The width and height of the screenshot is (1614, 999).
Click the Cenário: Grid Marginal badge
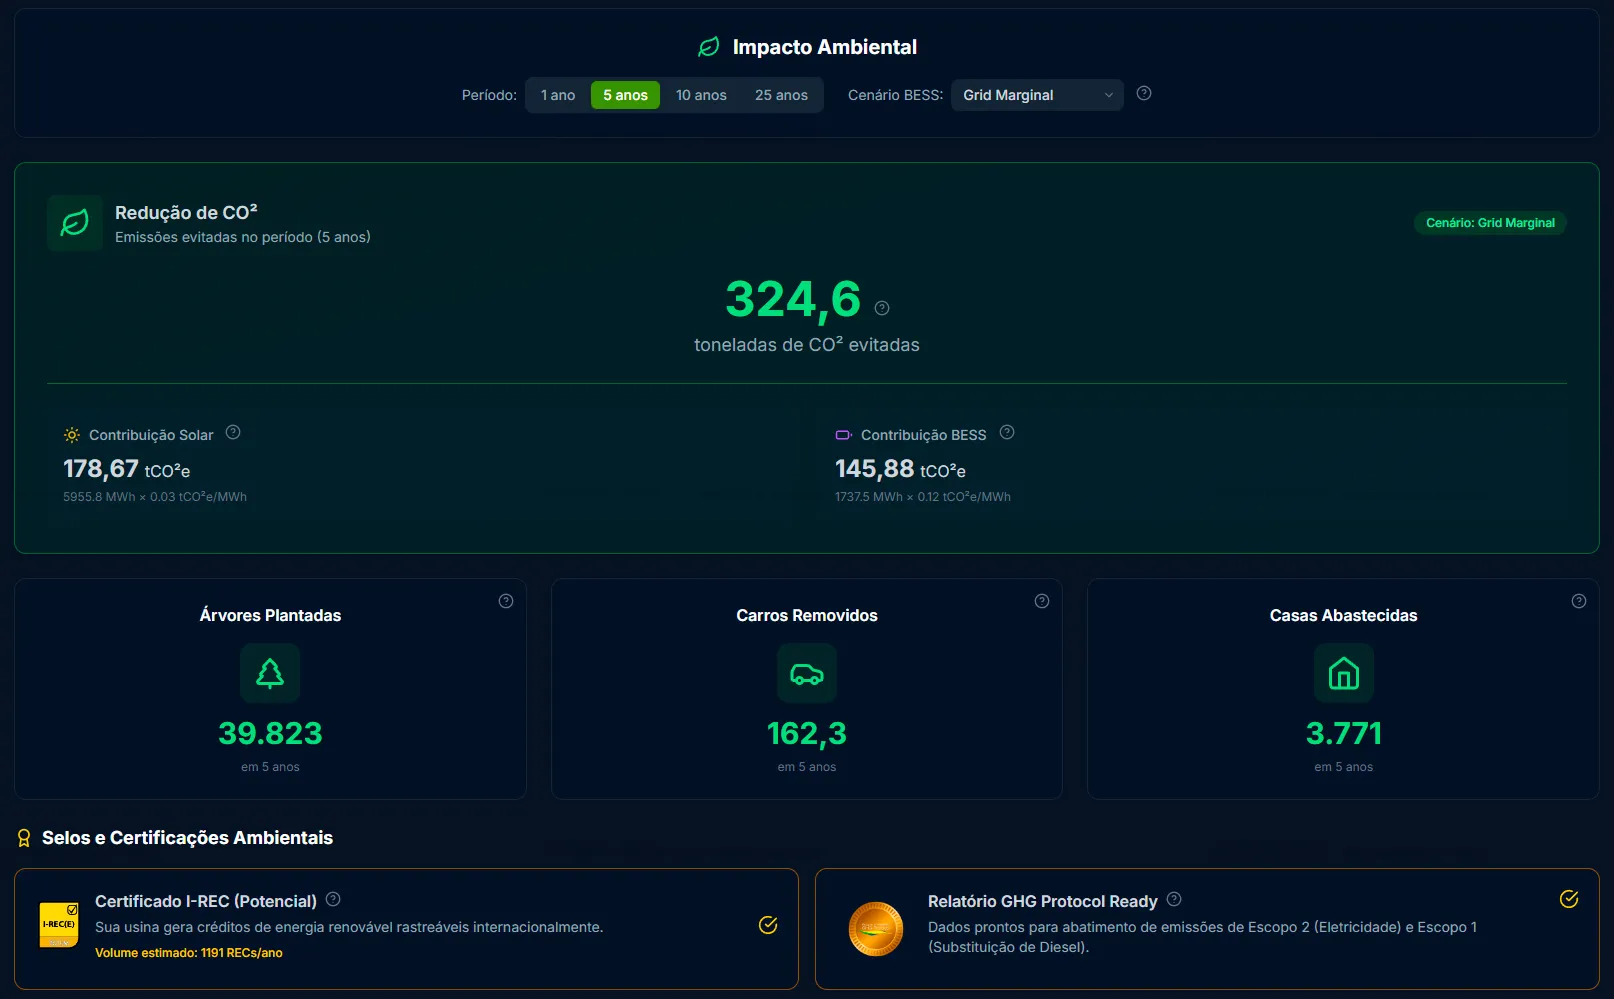coord(1490,223)
